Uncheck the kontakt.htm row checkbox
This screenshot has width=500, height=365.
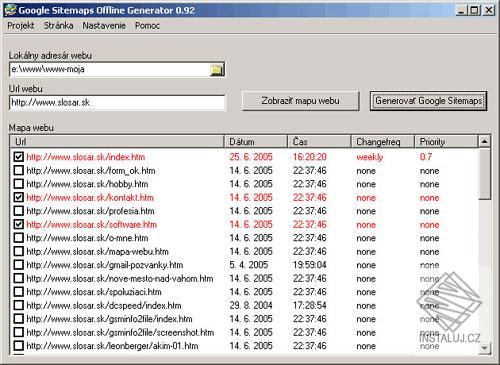(x=19, y=197)
